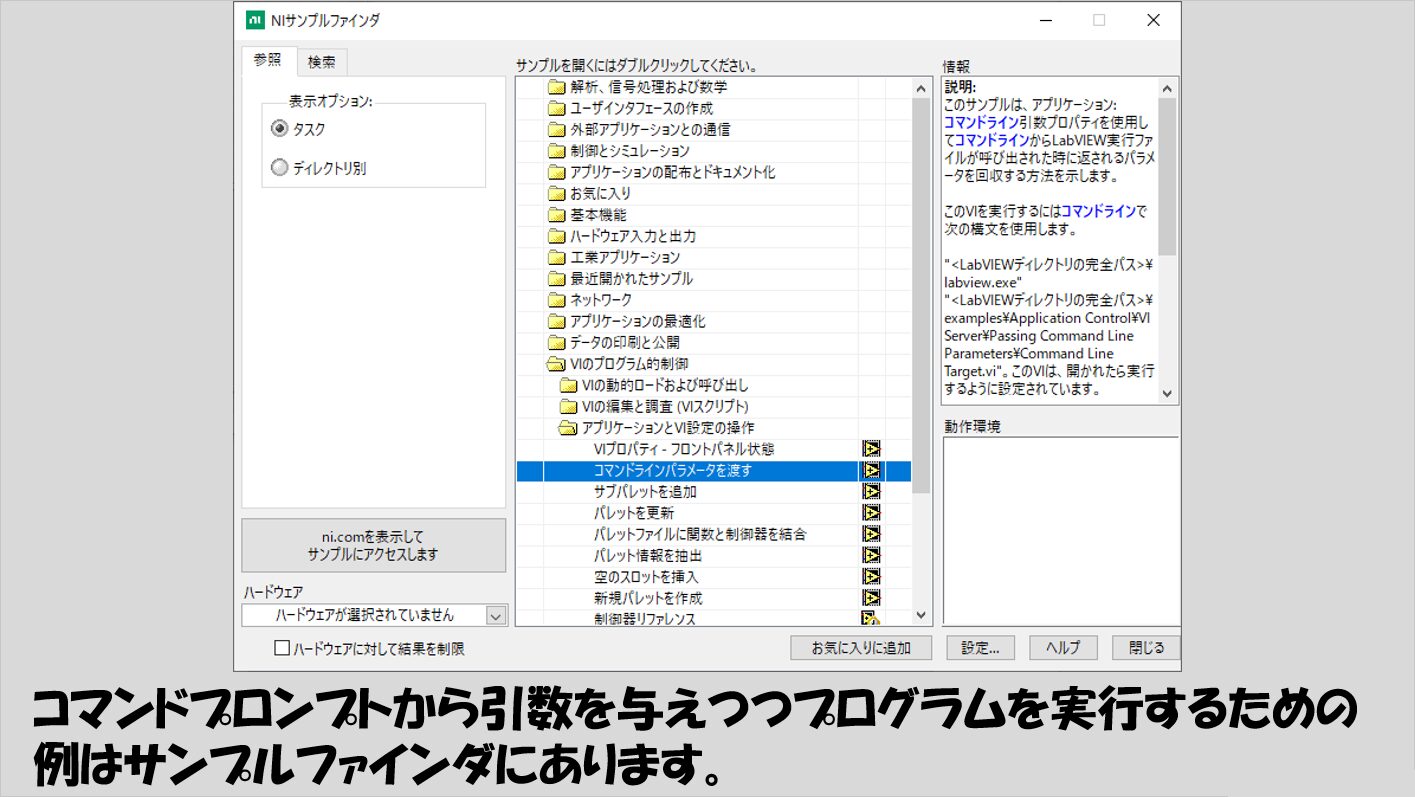Click folder icon beside 最近開かれたサンプル
The width and height of the screenshot is (1415, 797).
point(557,279)
